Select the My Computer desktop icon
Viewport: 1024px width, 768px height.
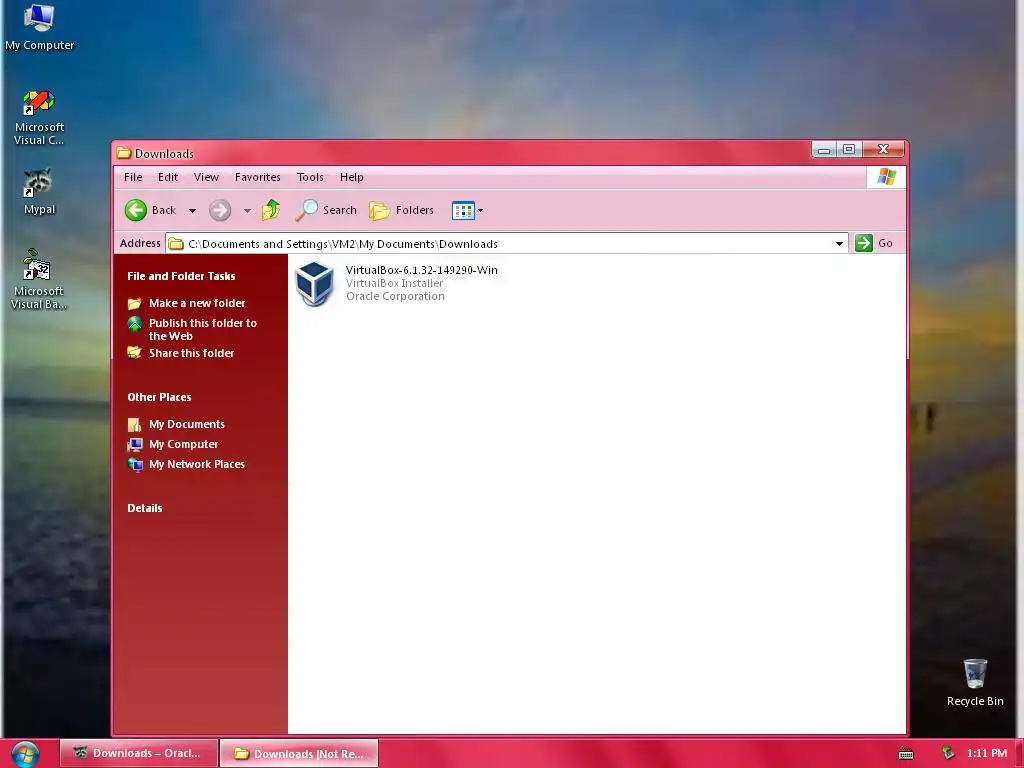[39, 27]
